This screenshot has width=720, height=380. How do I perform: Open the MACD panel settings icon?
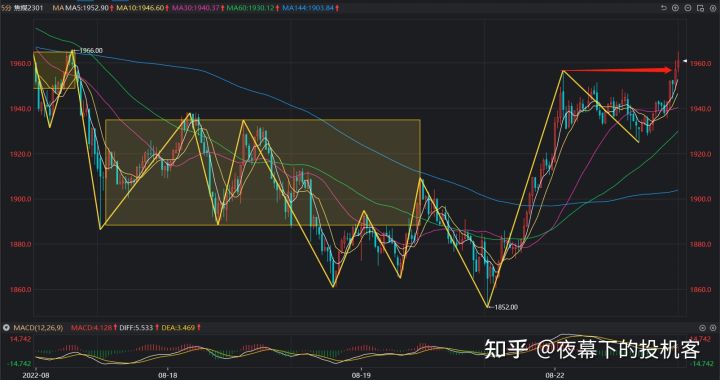703,328
